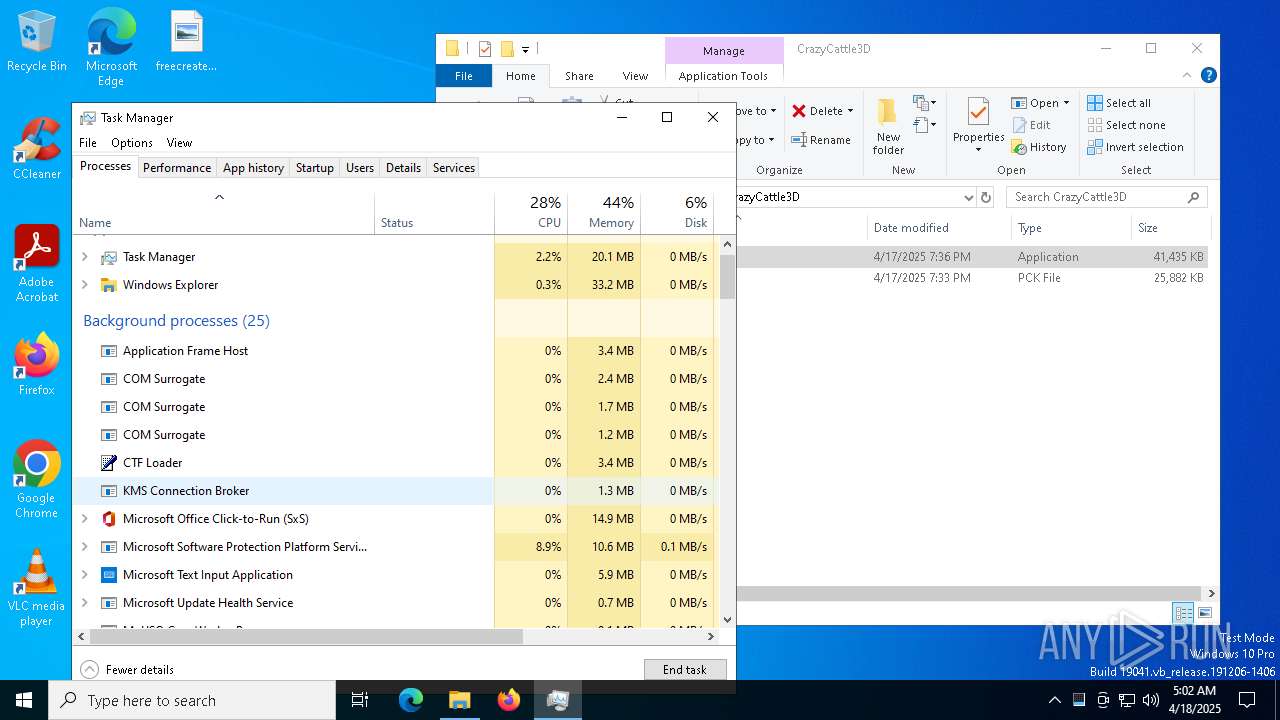Image resolution: width=1280 pixels, height=720 pixels.
Task: Switch to the Details tab
Action: pos(403,168)
